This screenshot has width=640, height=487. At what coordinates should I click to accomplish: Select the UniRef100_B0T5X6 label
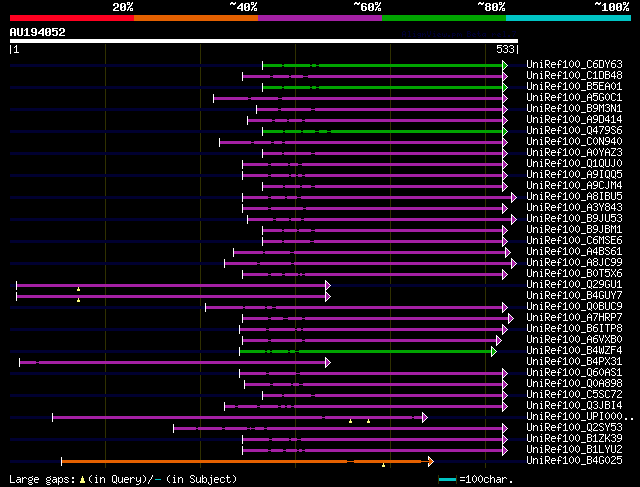point(574,274)
